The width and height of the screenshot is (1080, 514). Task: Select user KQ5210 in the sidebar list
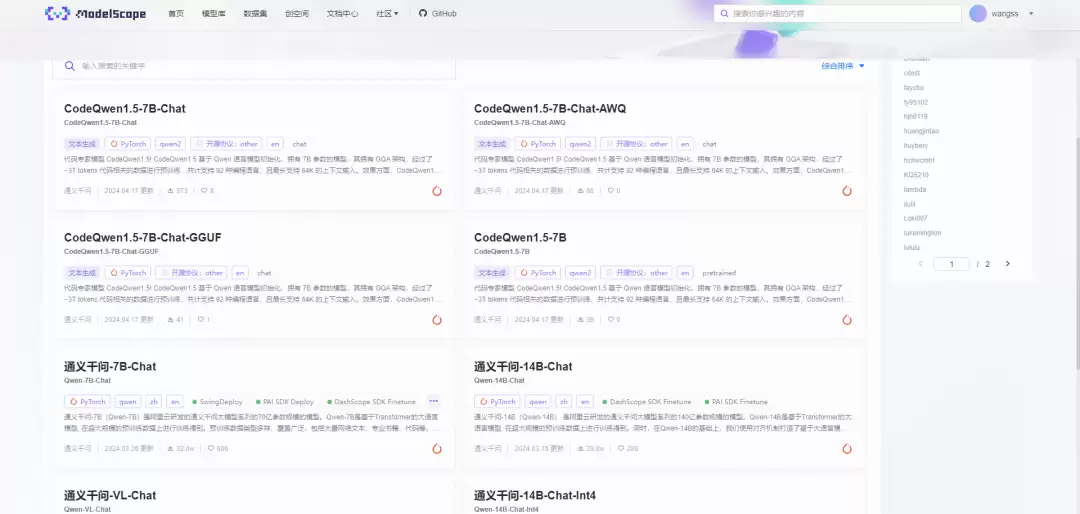pos(915,174)
